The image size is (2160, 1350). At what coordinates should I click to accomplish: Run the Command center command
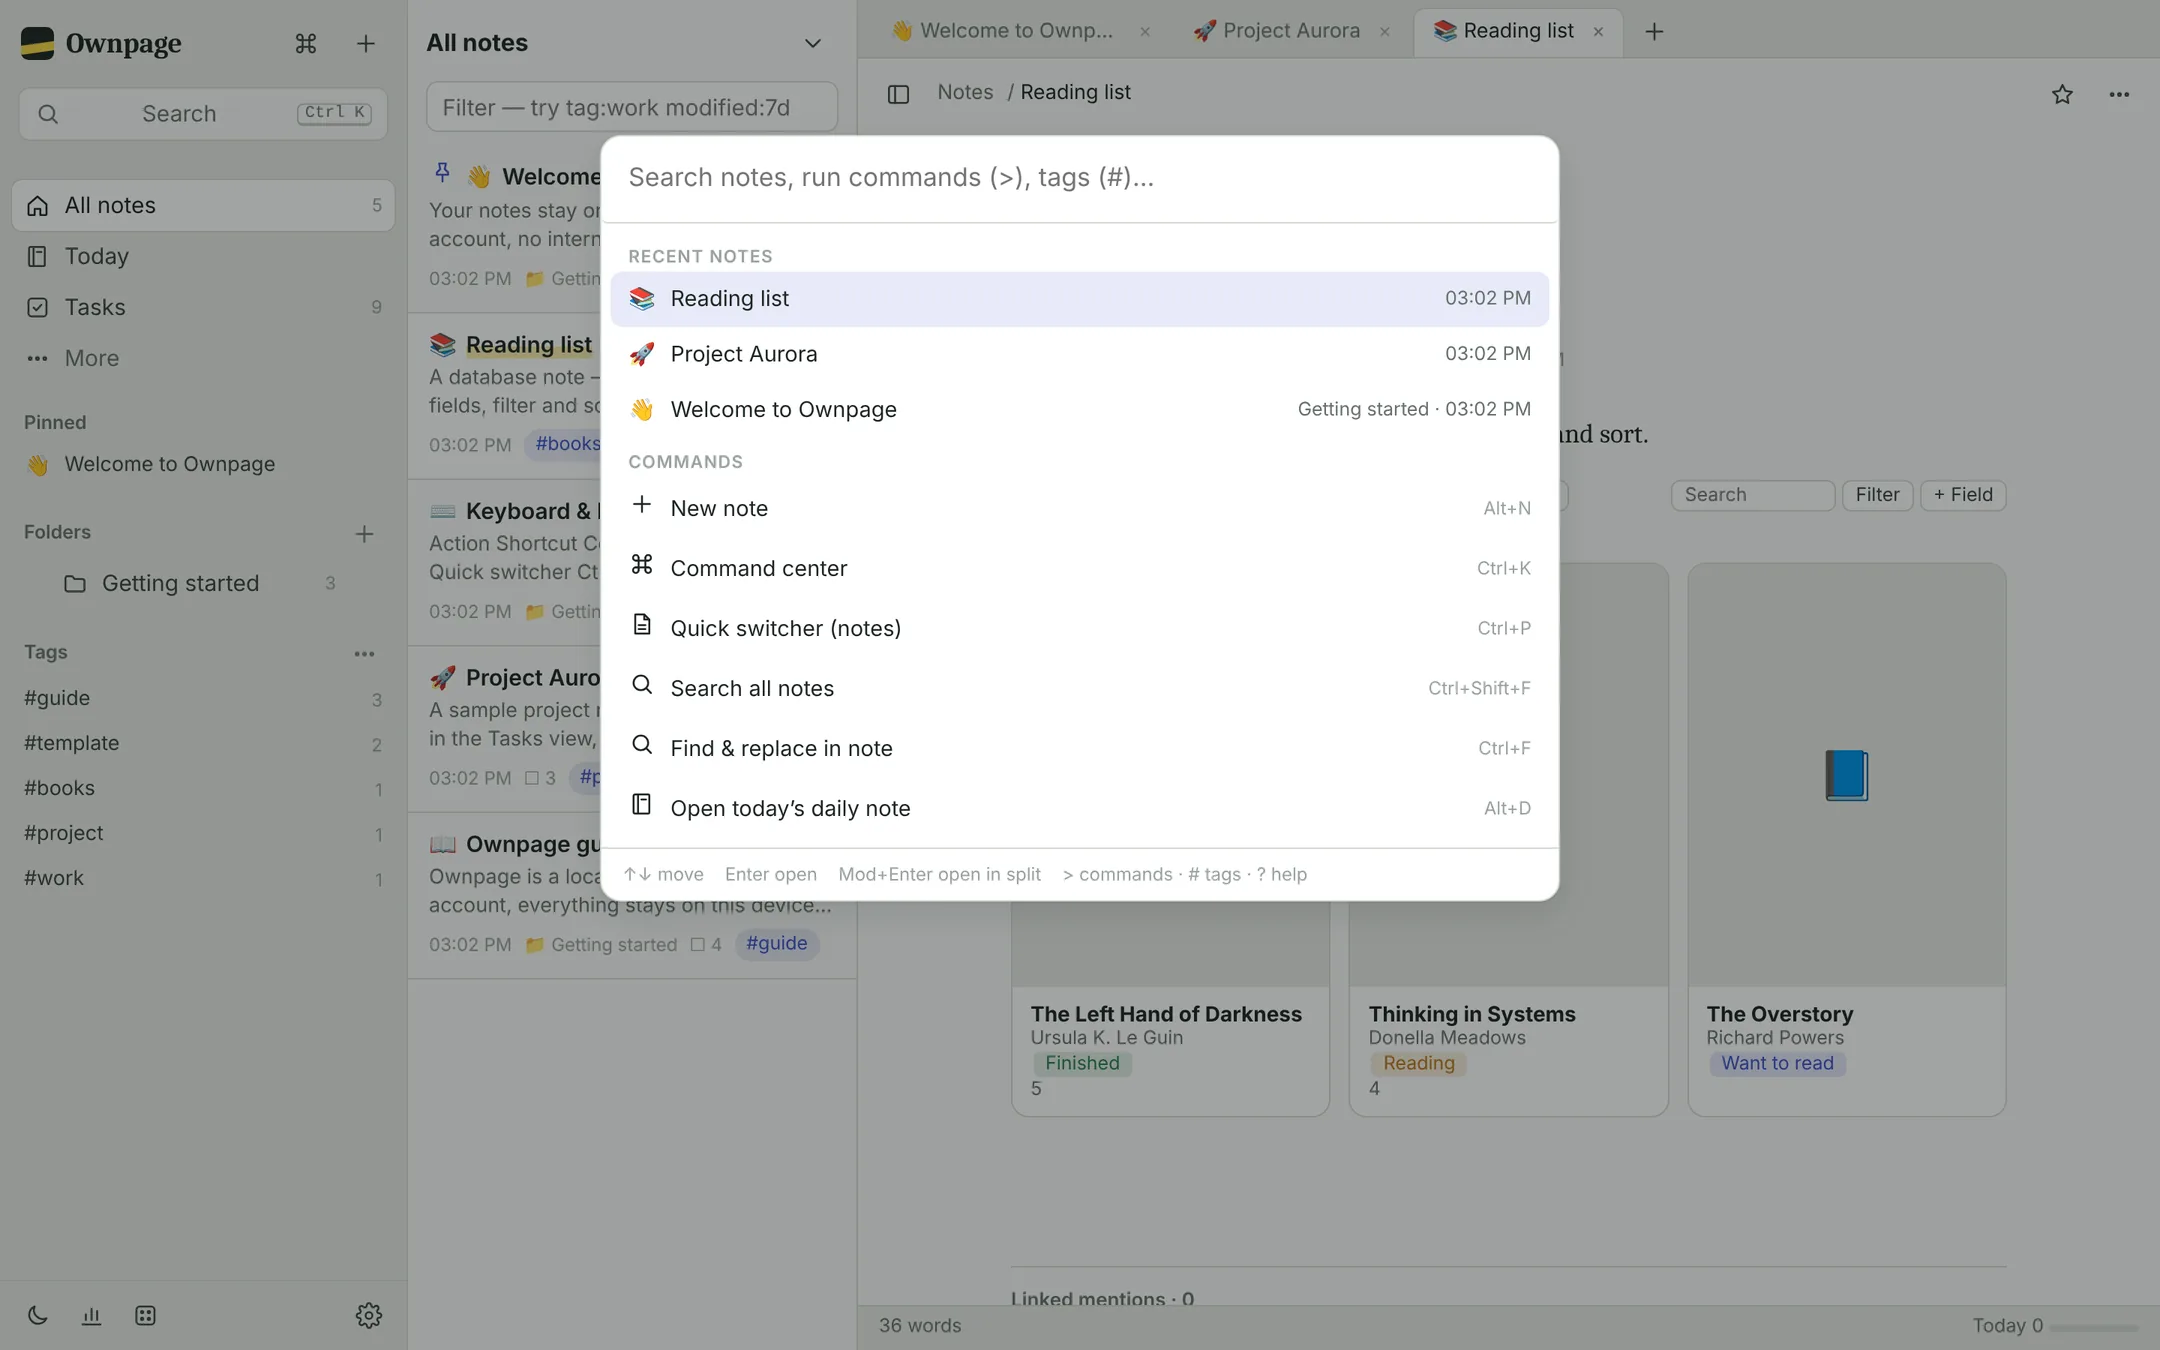coord(1079,568)
